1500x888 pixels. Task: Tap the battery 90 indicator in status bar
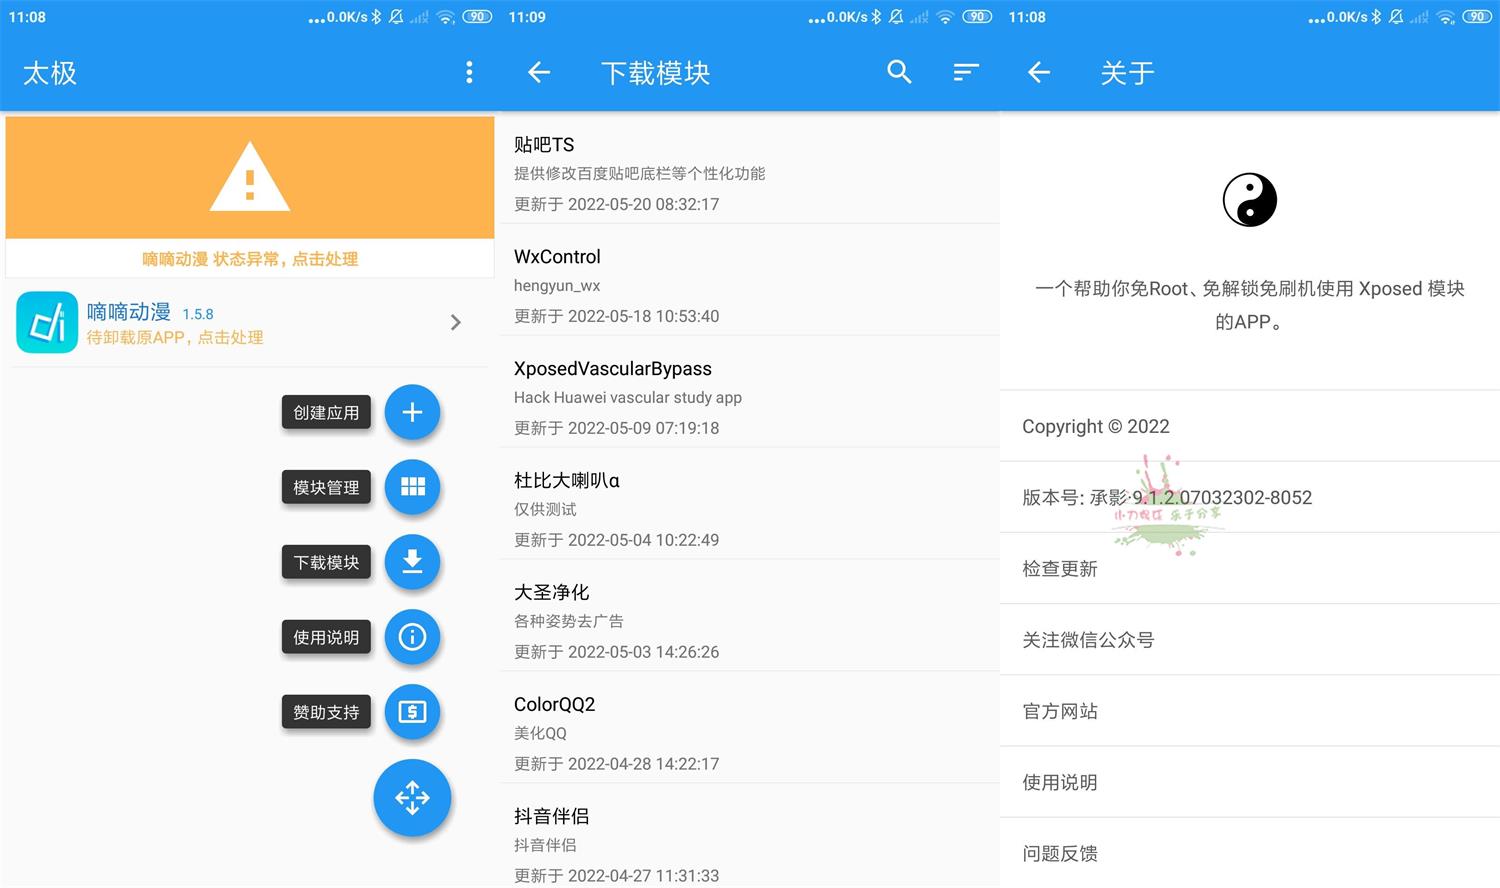point(1476,16)
